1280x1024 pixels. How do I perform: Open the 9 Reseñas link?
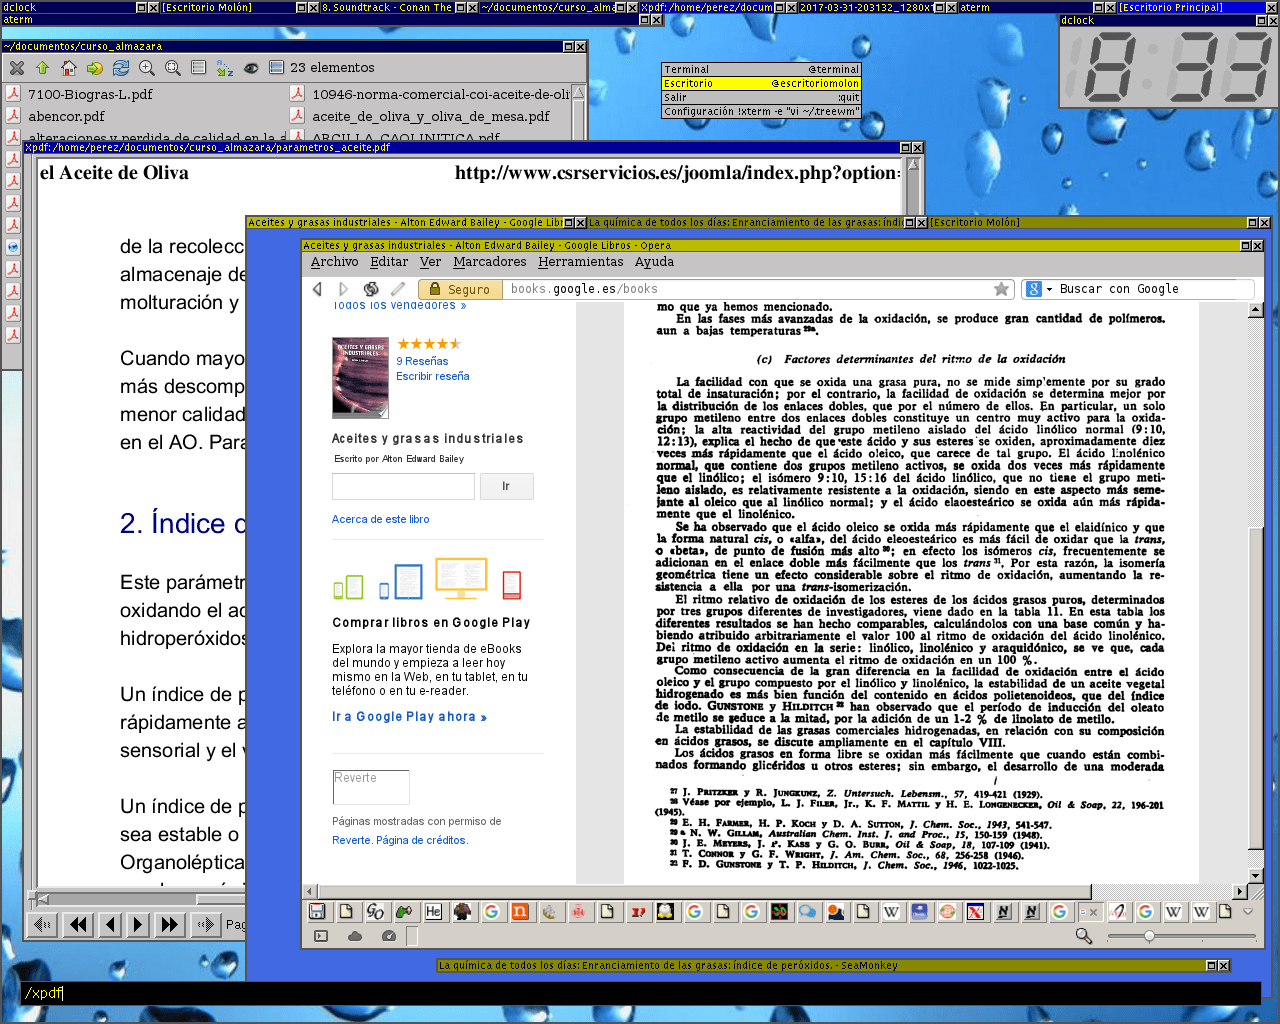click(x=422, y=361)
